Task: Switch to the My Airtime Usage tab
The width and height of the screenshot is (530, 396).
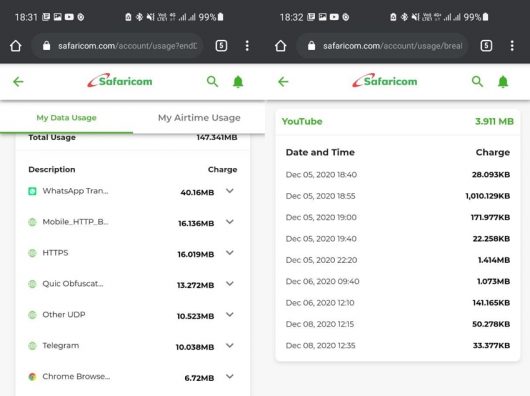Action: click(199, 118)
